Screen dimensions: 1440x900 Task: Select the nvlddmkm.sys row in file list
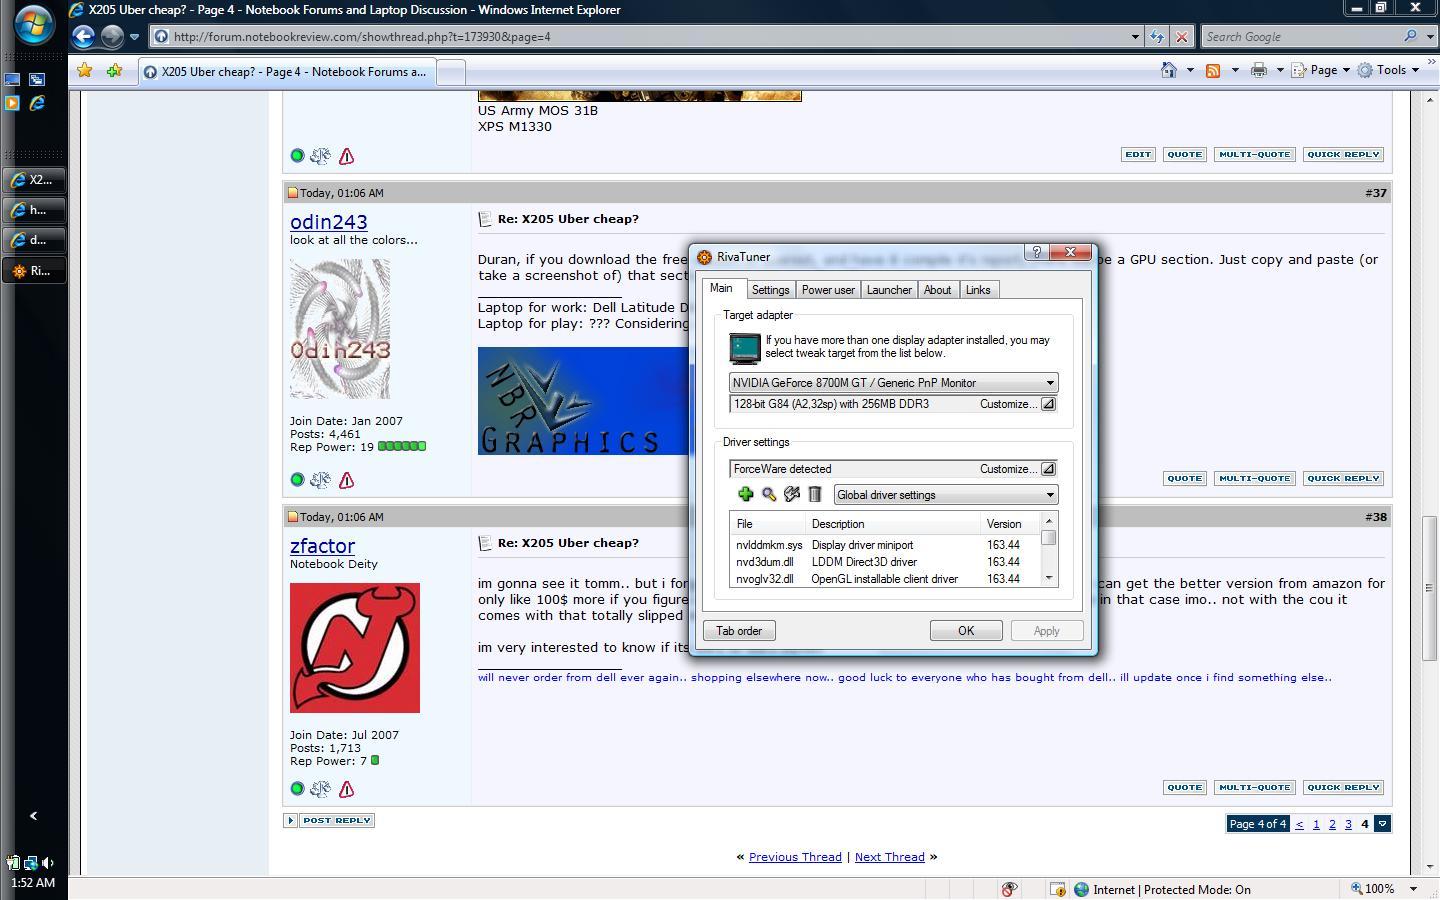coord(885,545)
